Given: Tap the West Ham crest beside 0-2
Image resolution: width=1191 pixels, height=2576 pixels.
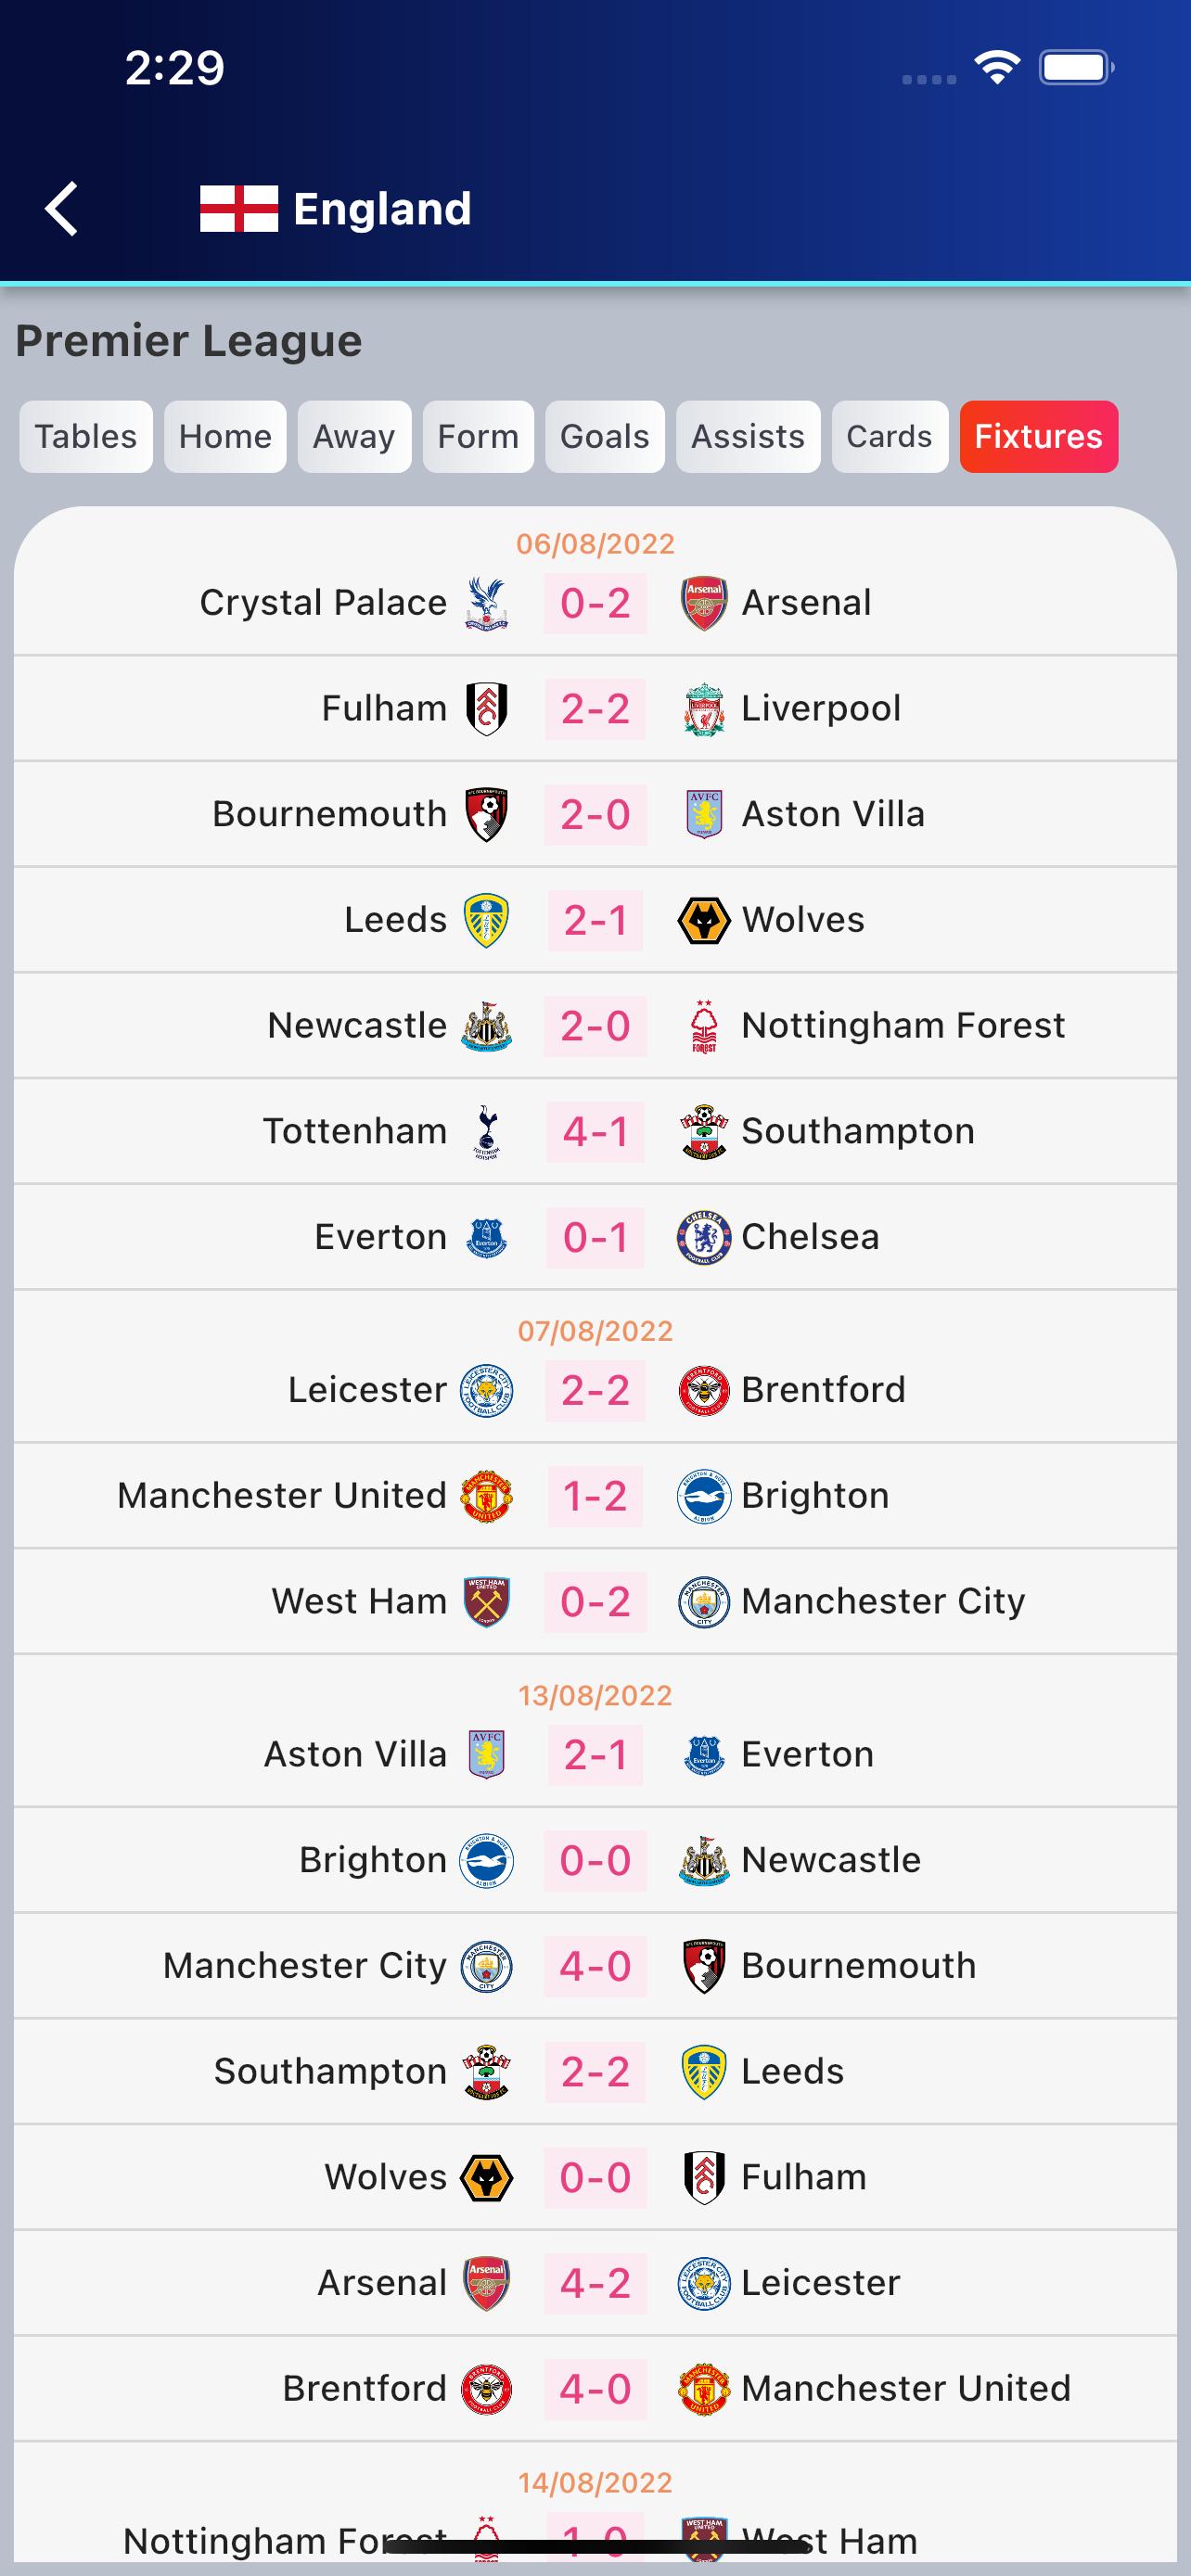Looking at the screenshot, I should [x=487, y=1602].
